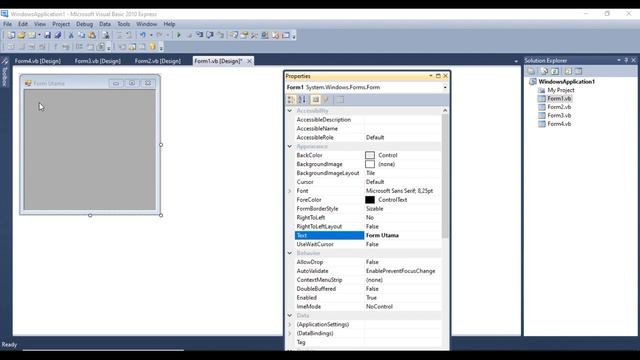
Task: Click Save All toolbar icon
Action: click(58, 36)
